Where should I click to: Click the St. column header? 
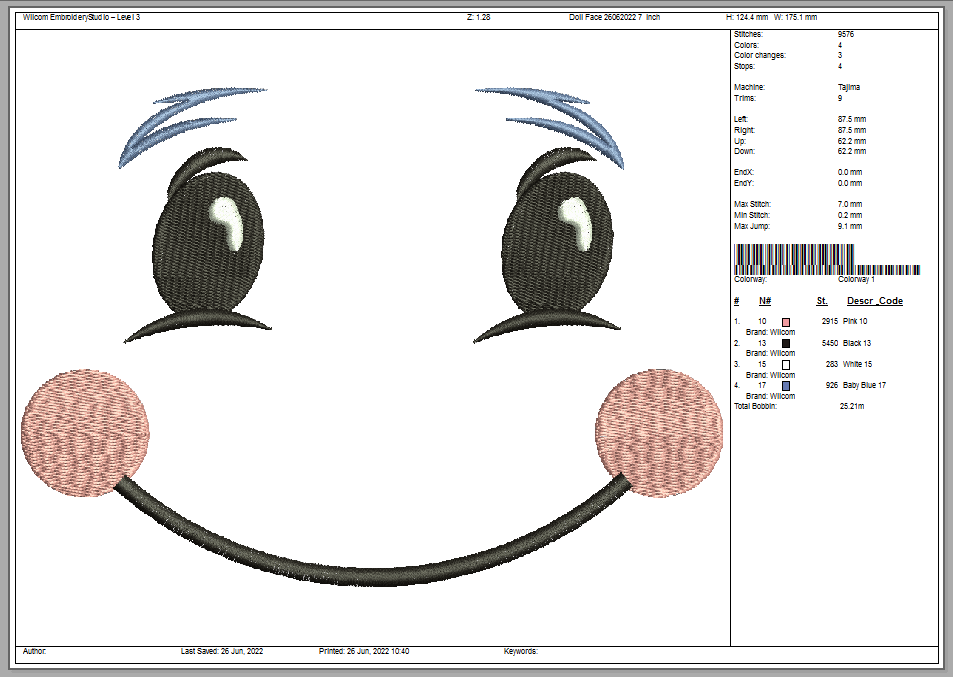[x=821, y=301]
